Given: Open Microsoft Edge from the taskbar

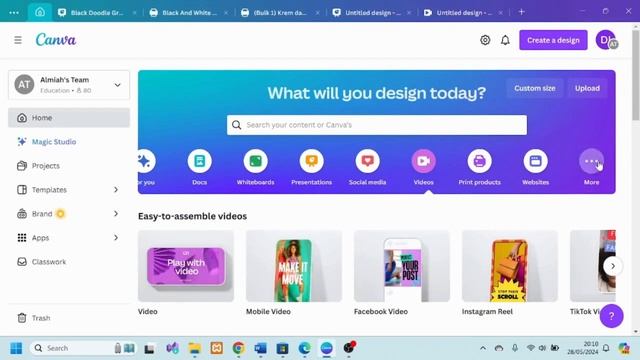Looking at the screenshot, I should pos(304,348).
